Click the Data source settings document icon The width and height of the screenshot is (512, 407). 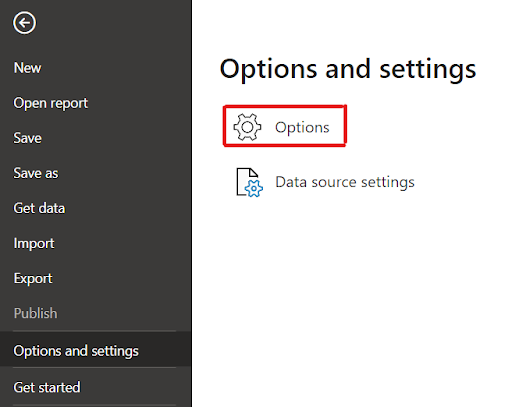point(249,182)
